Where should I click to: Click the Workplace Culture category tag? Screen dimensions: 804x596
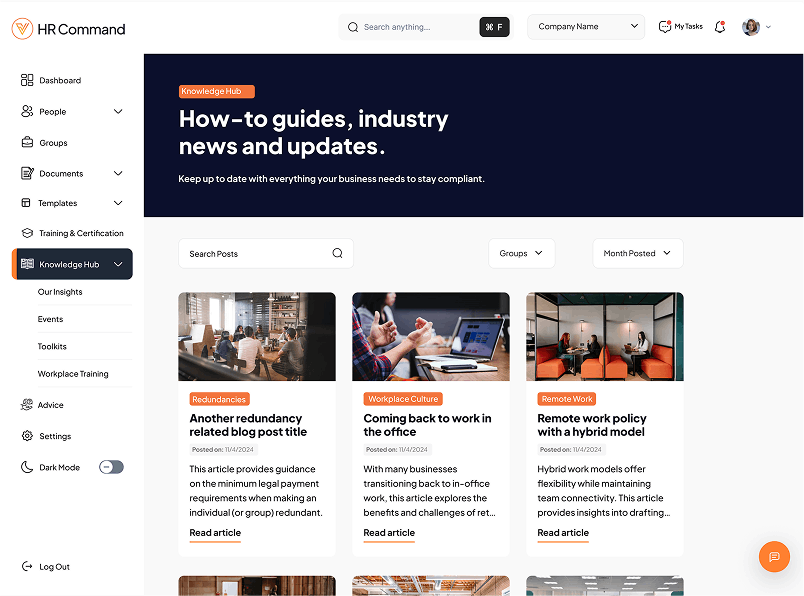403,399
